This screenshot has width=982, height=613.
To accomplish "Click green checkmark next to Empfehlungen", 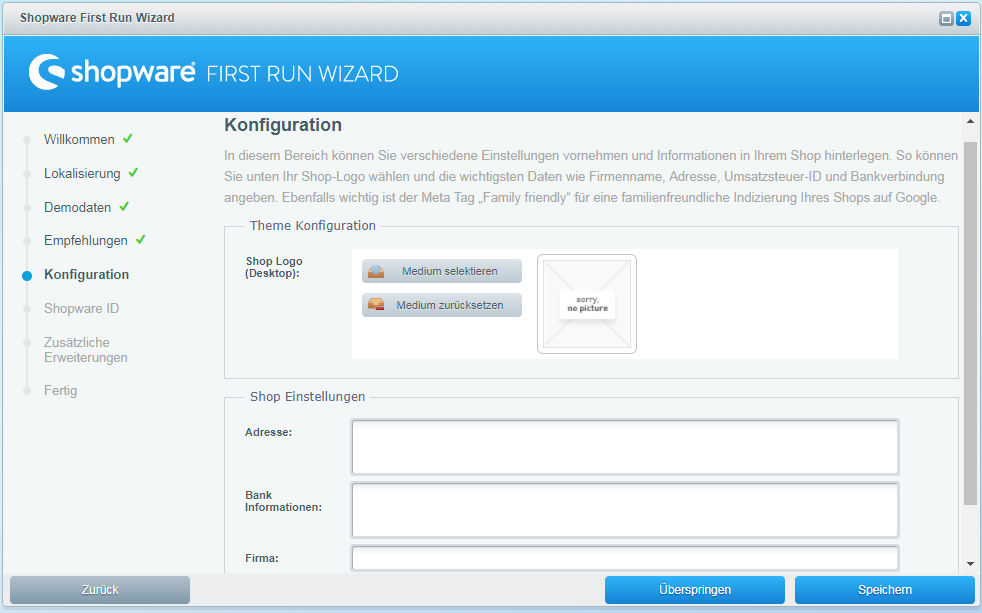I will 140,239.
